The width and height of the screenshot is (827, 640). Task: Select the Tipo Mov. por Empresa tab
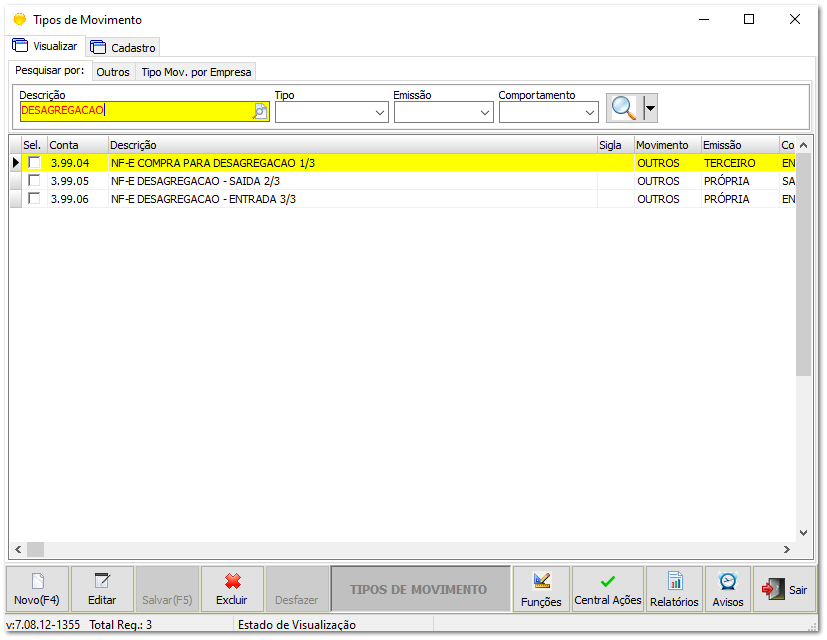[195, 71]
